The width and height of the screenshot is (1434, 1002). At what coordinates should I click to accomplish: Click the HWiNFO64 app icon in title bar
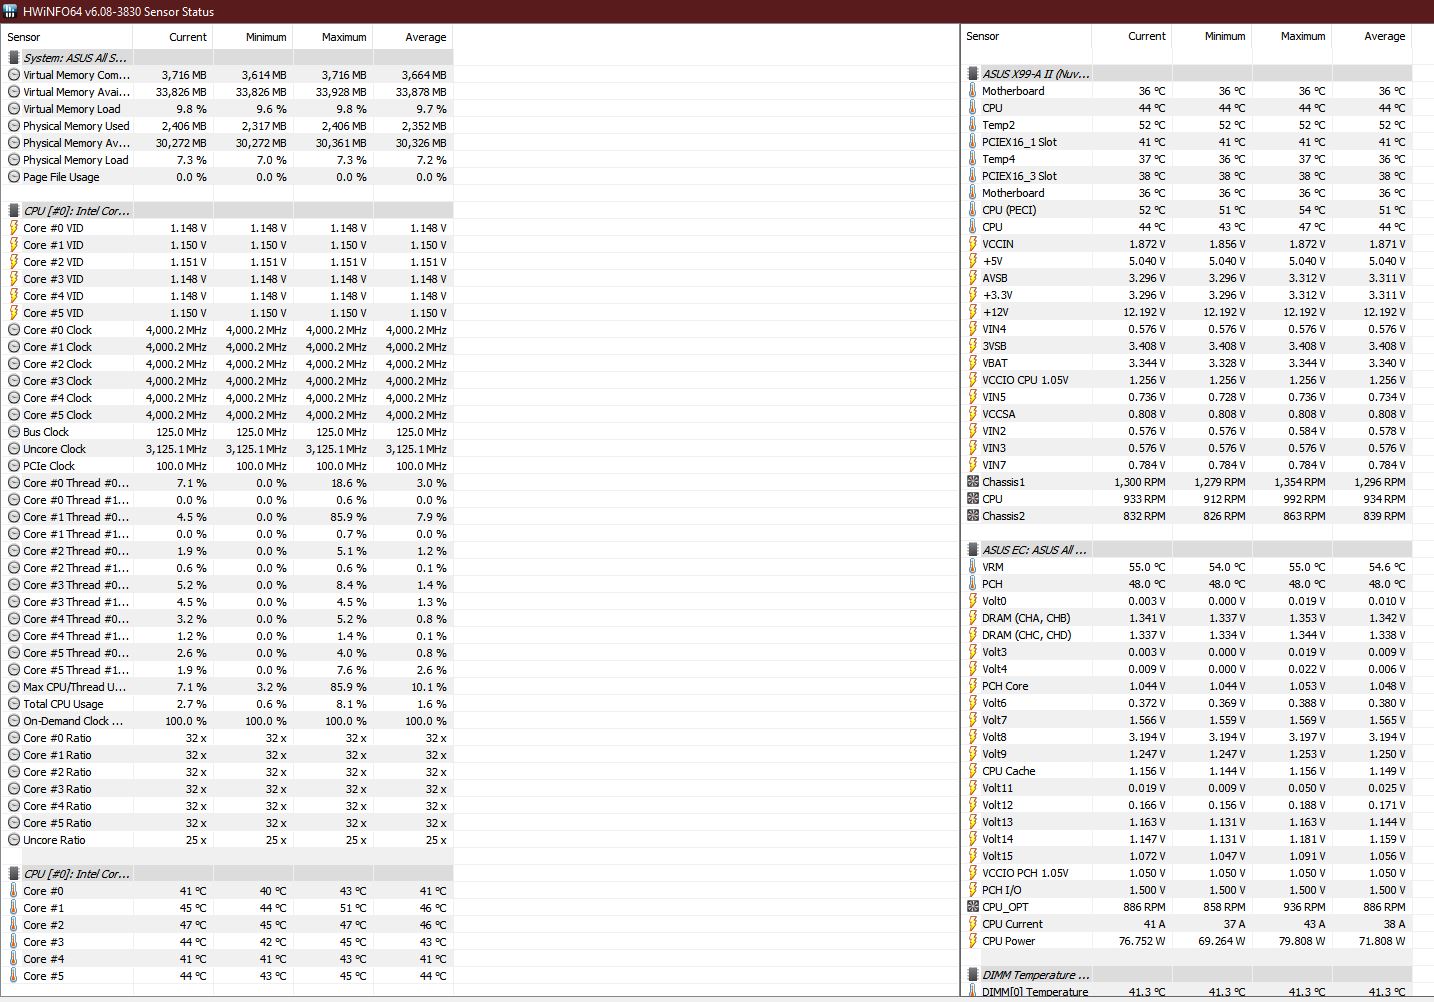9,12
